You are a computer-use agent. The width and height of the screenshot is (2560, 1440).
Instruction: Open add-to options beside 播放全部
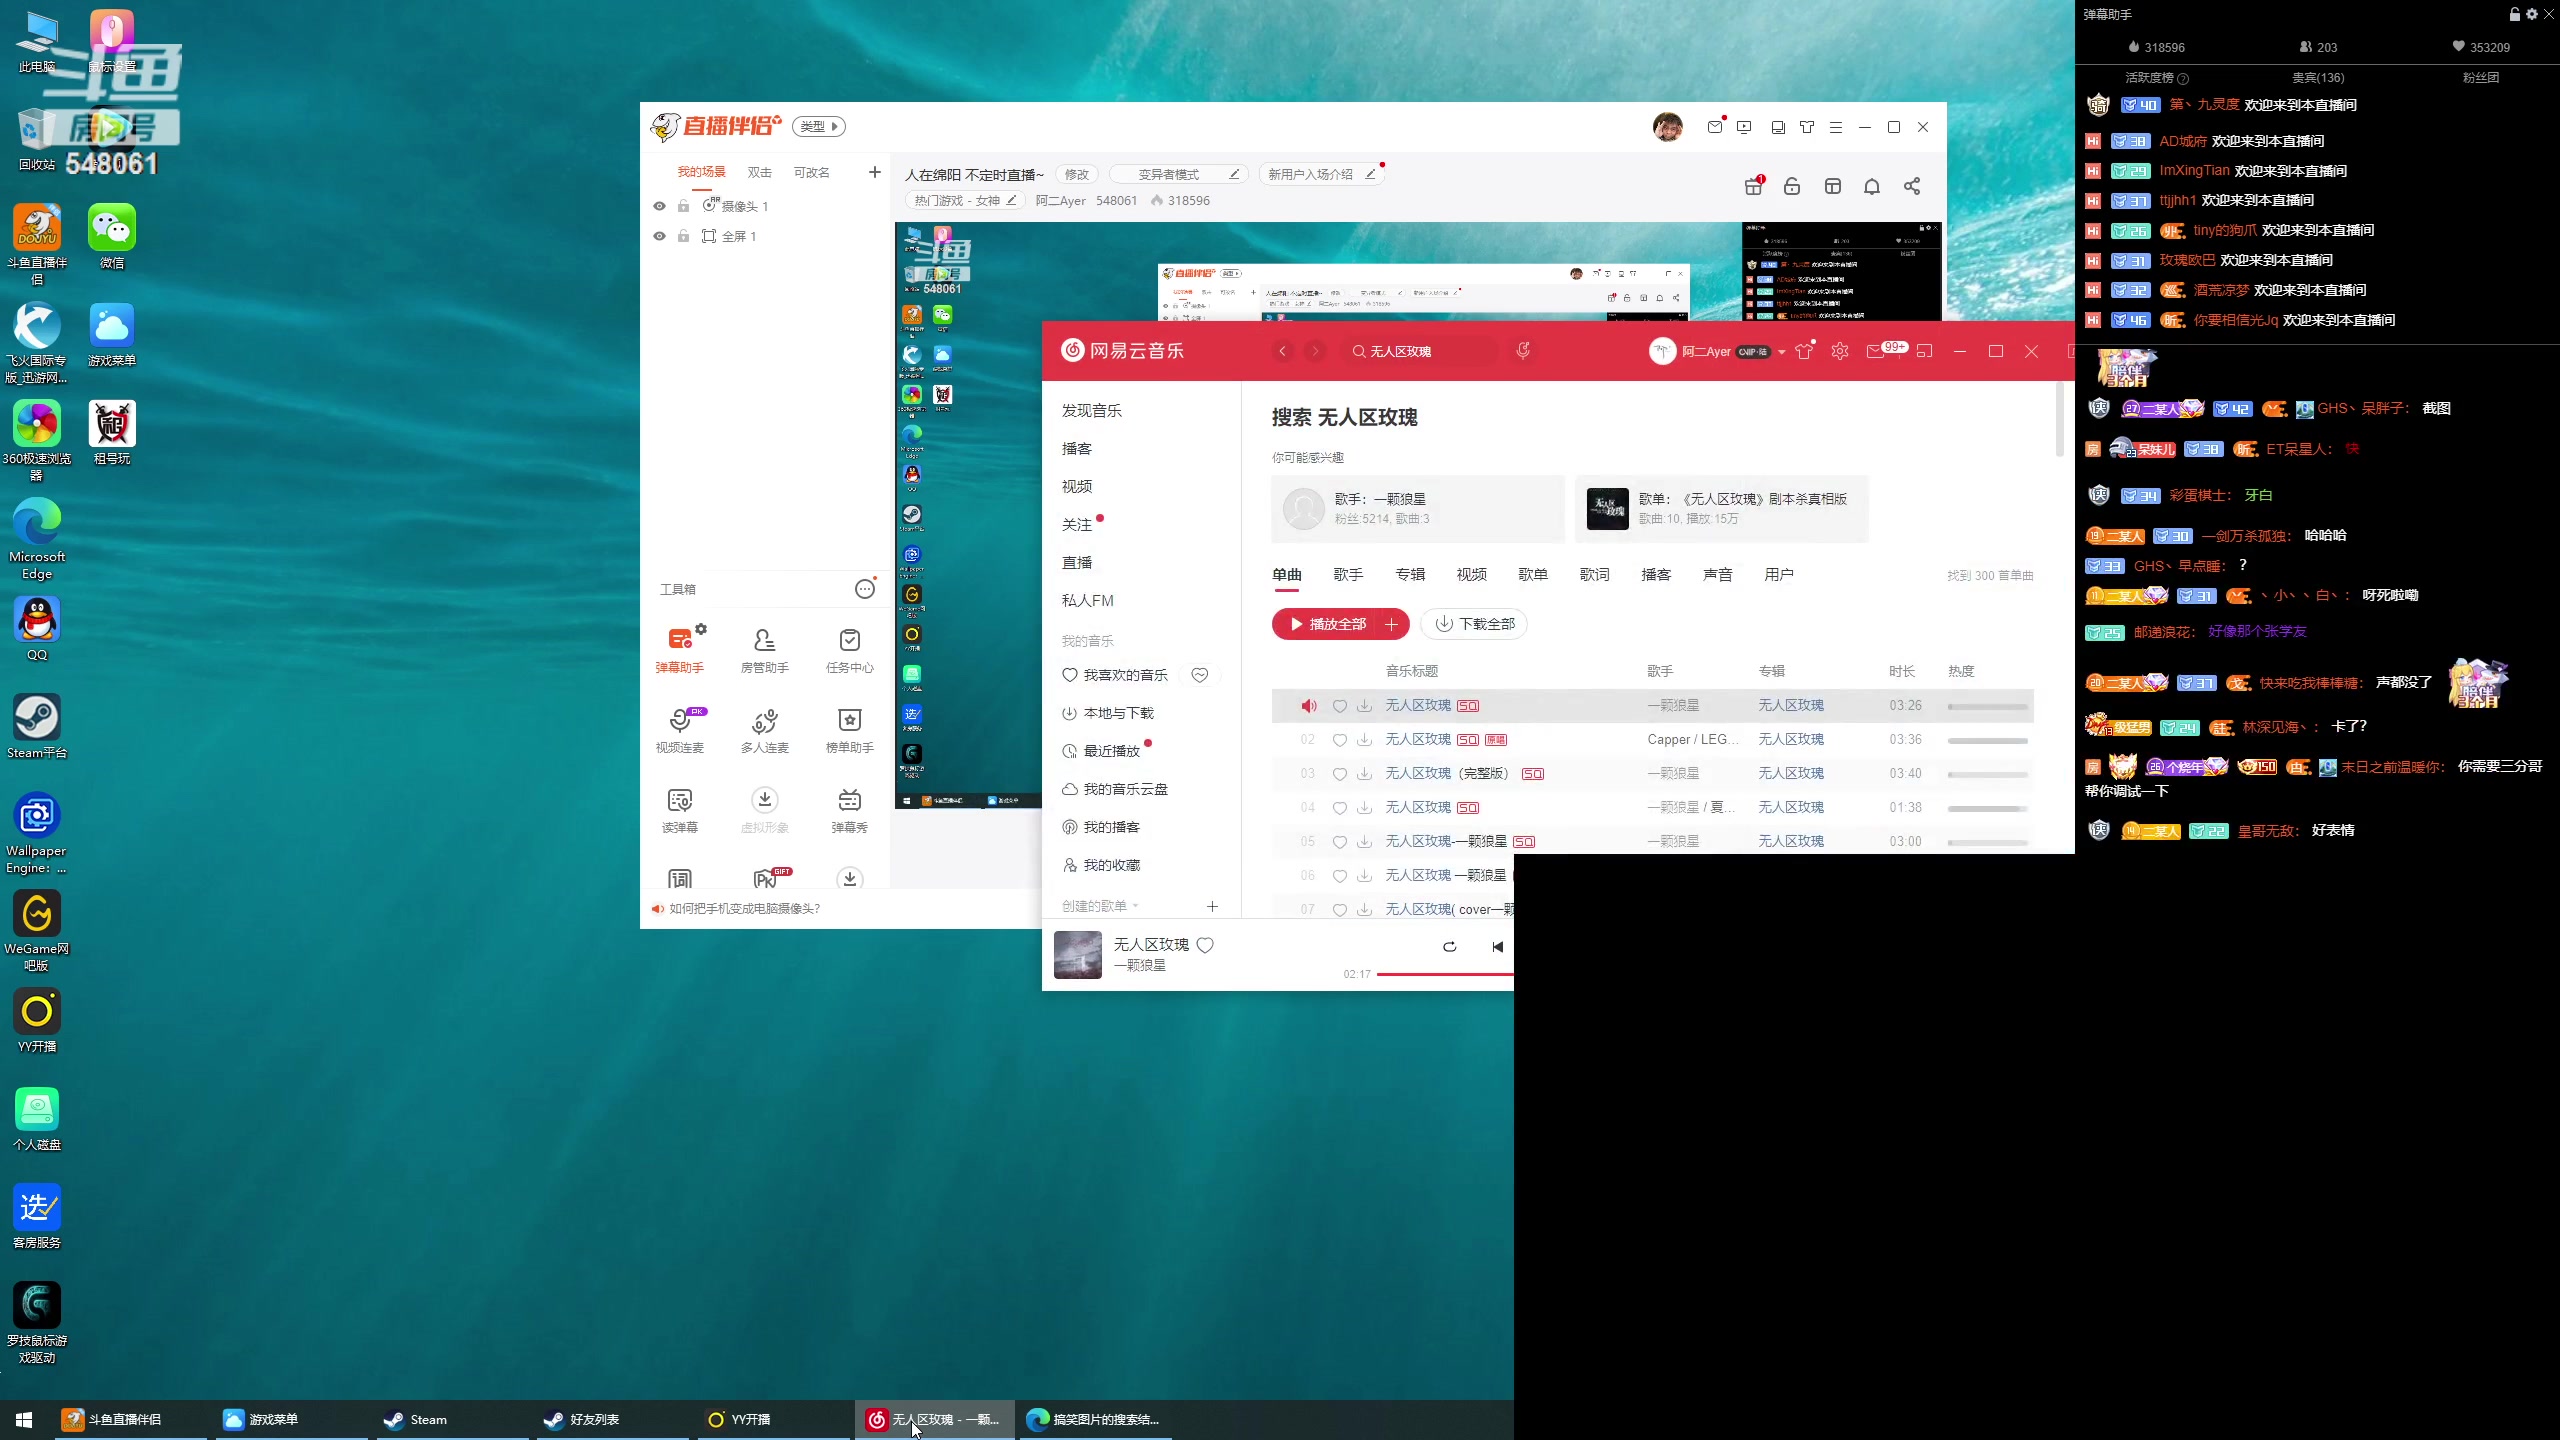coord(1391,624)
